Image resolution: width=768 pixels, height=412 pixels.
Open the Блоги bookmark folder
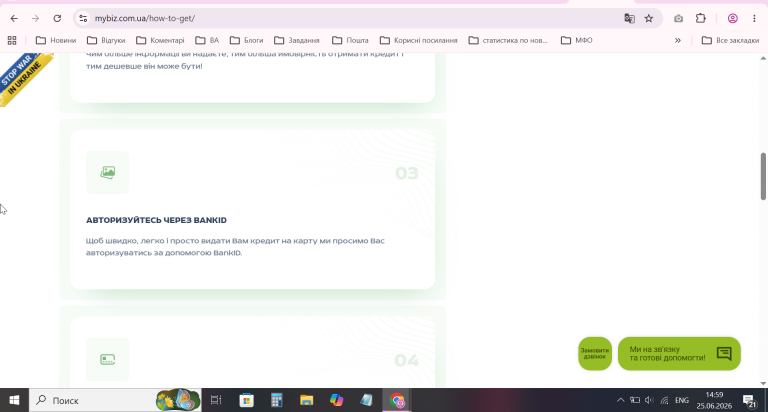pos(246,40)
